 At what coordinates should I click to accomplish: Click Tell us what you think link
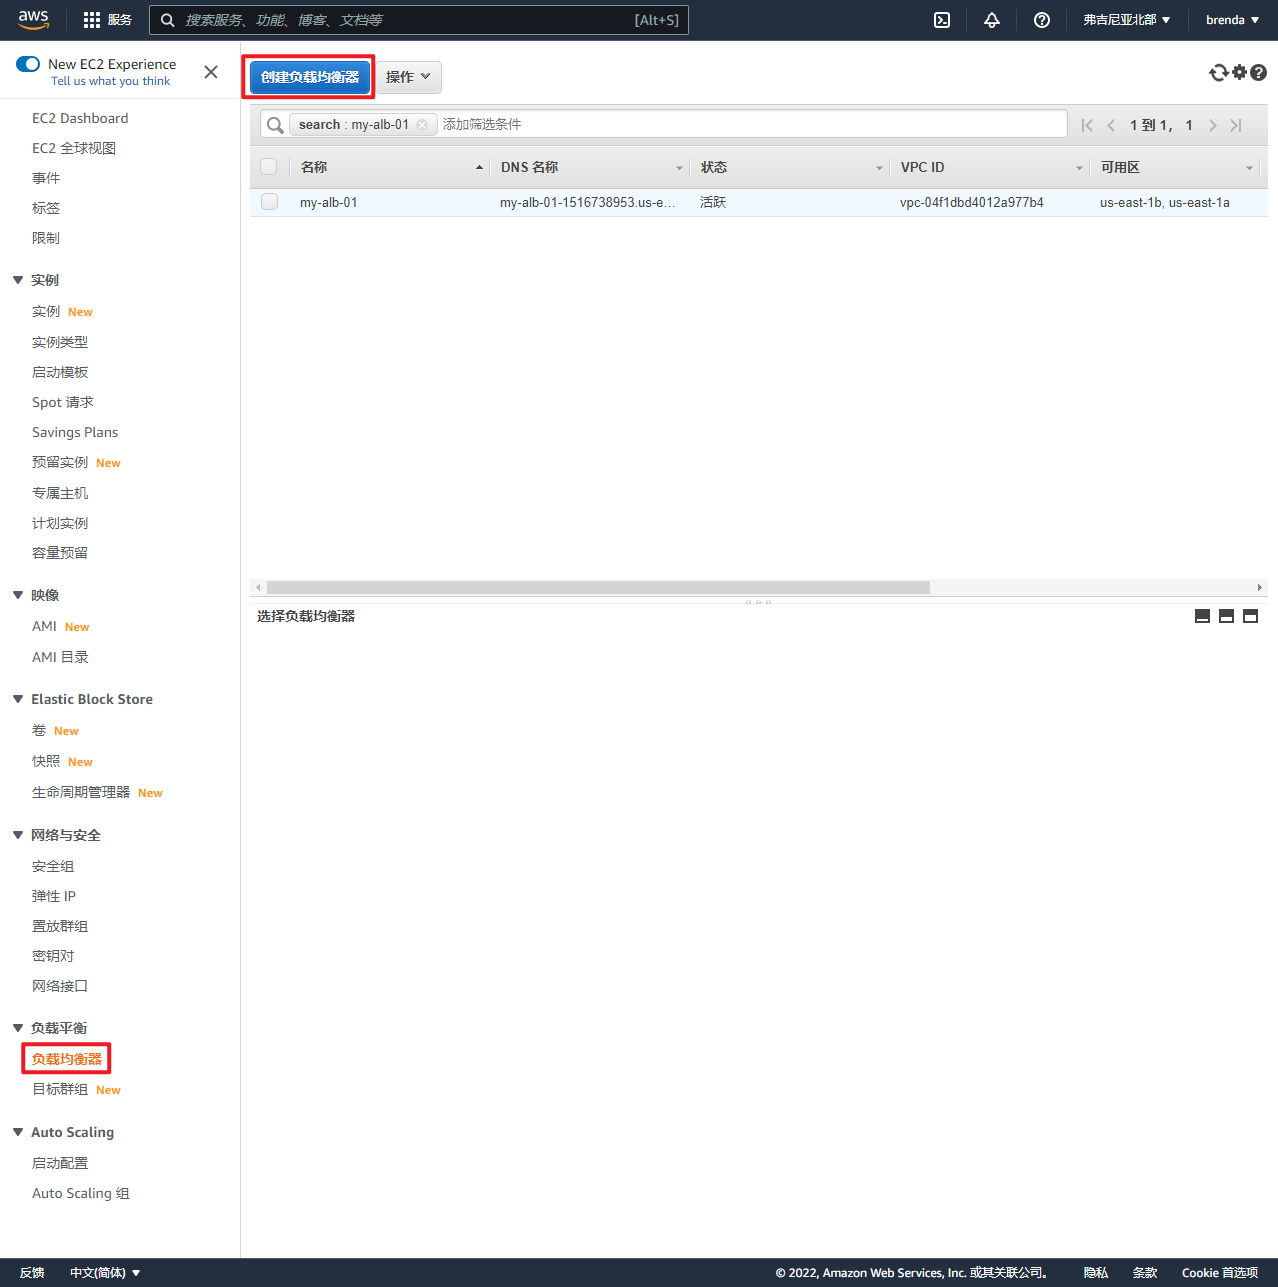(x=110, y=81)
